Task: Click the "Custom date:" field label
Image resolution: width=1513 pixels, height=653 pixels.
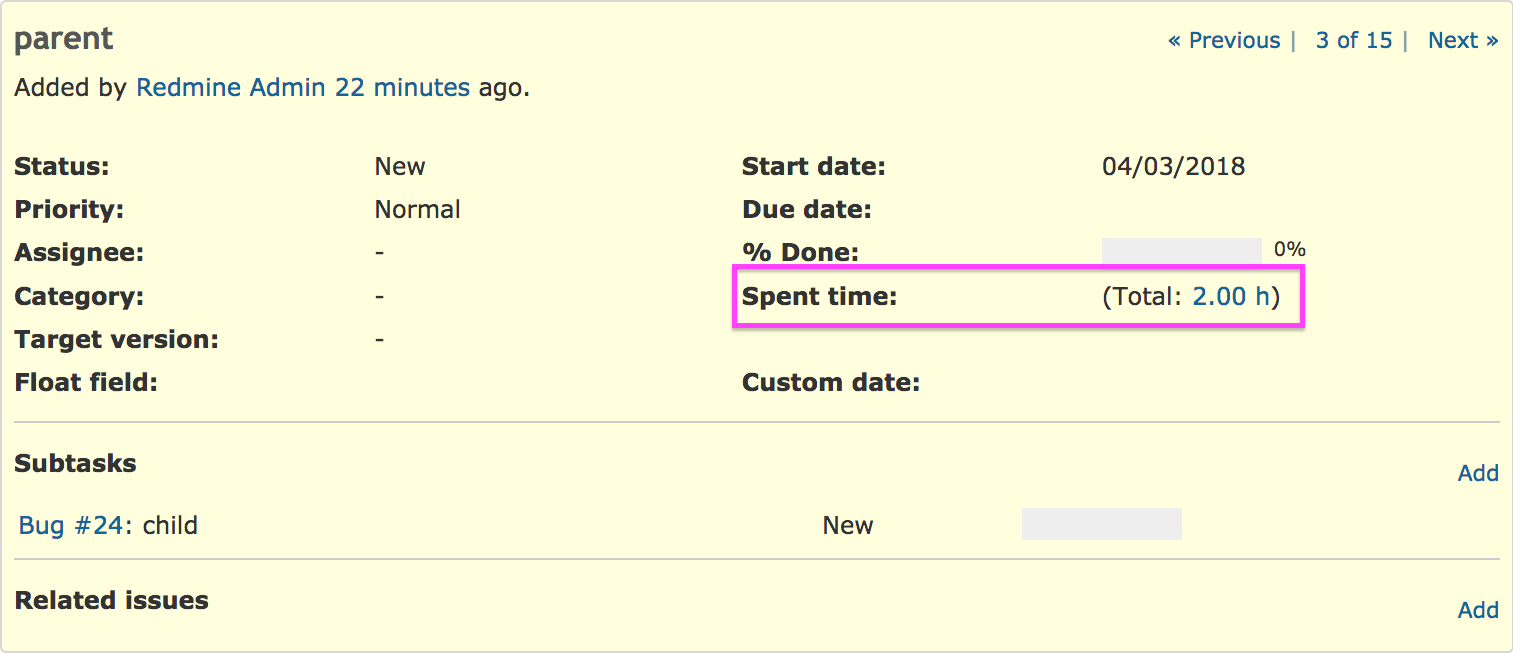Action: click(x=830, y=383)
